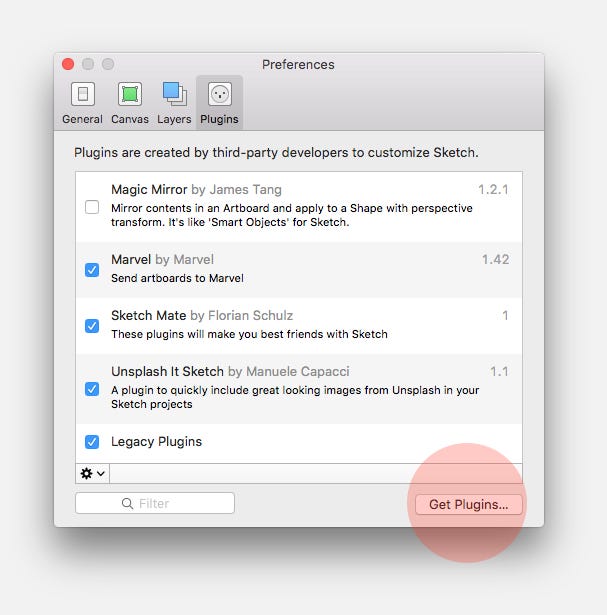The height and width of the screenshot is (615, 607).
Task: Close the Preferences window with red button
Action: point(68,64)
